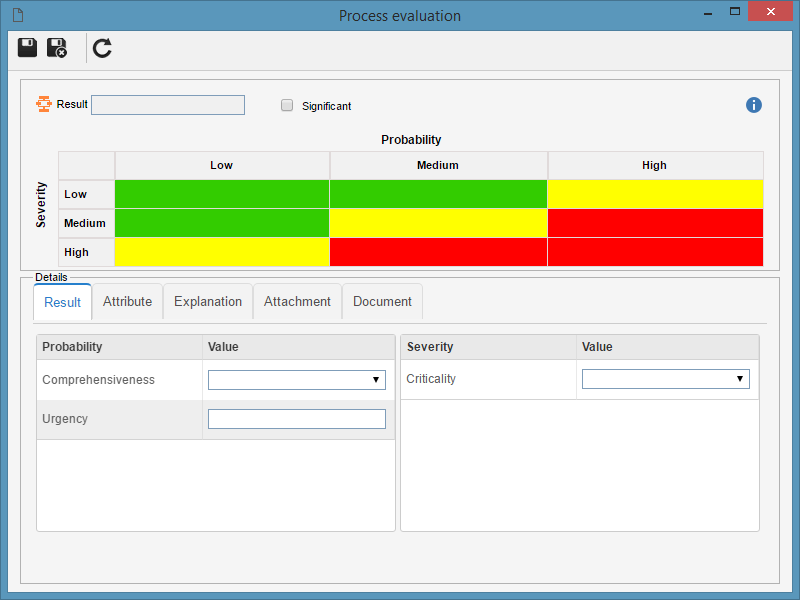Viewport: 800px width, 600px height.
Task: Select yellow cell High severity, Low probability
Action: coord(222,252)
